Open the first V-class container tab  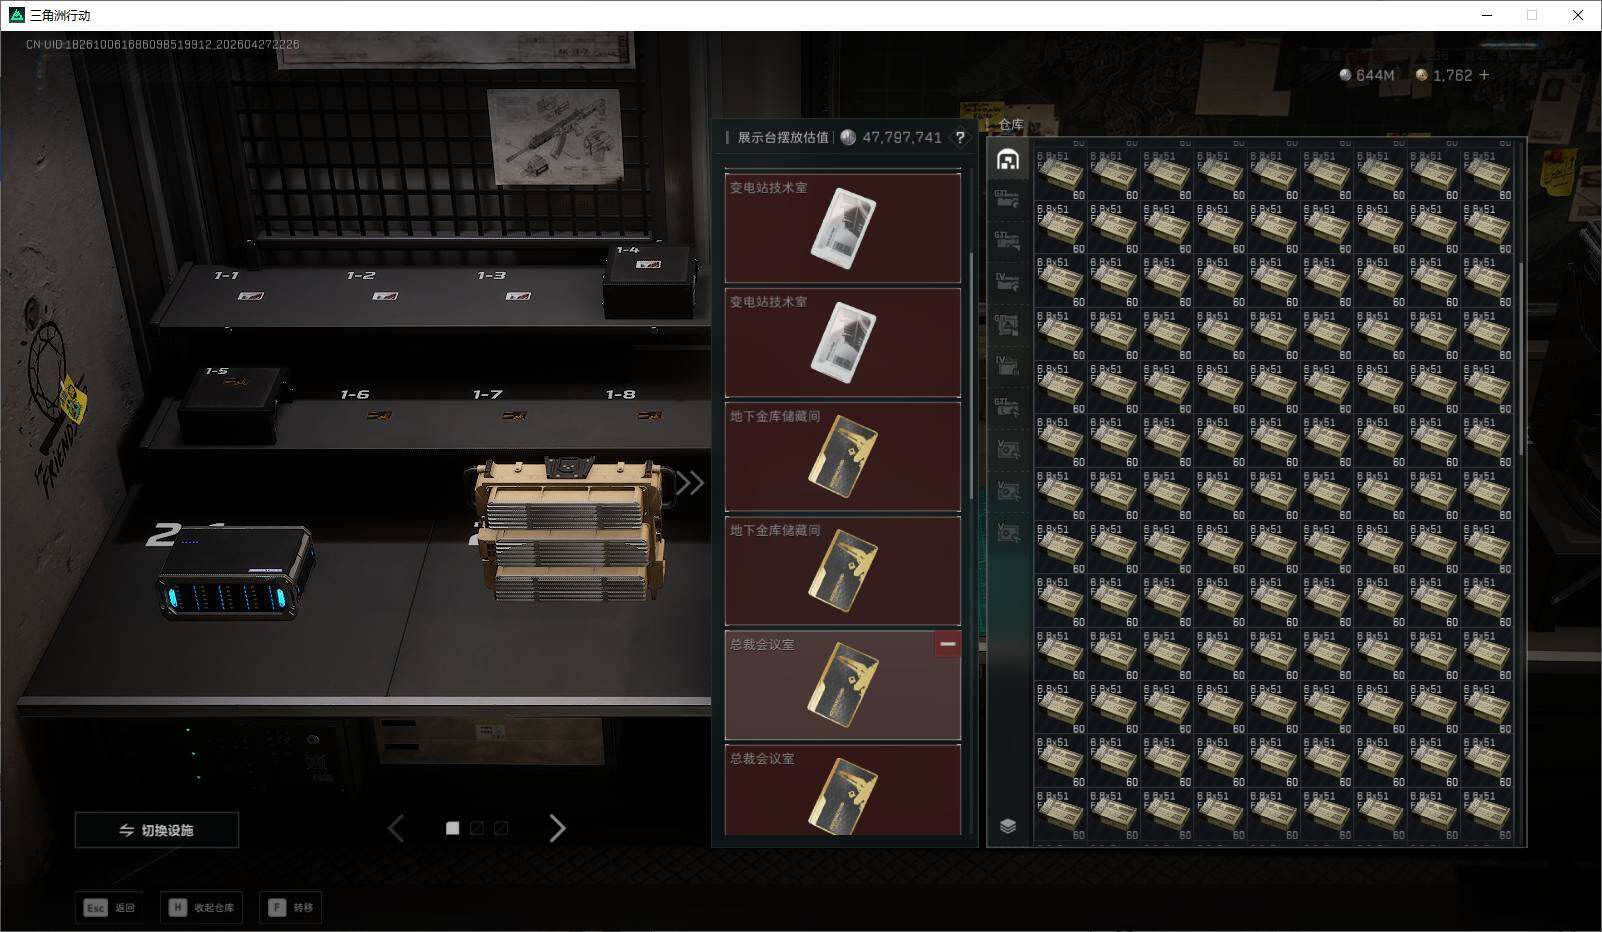(x=1007, y=449)
